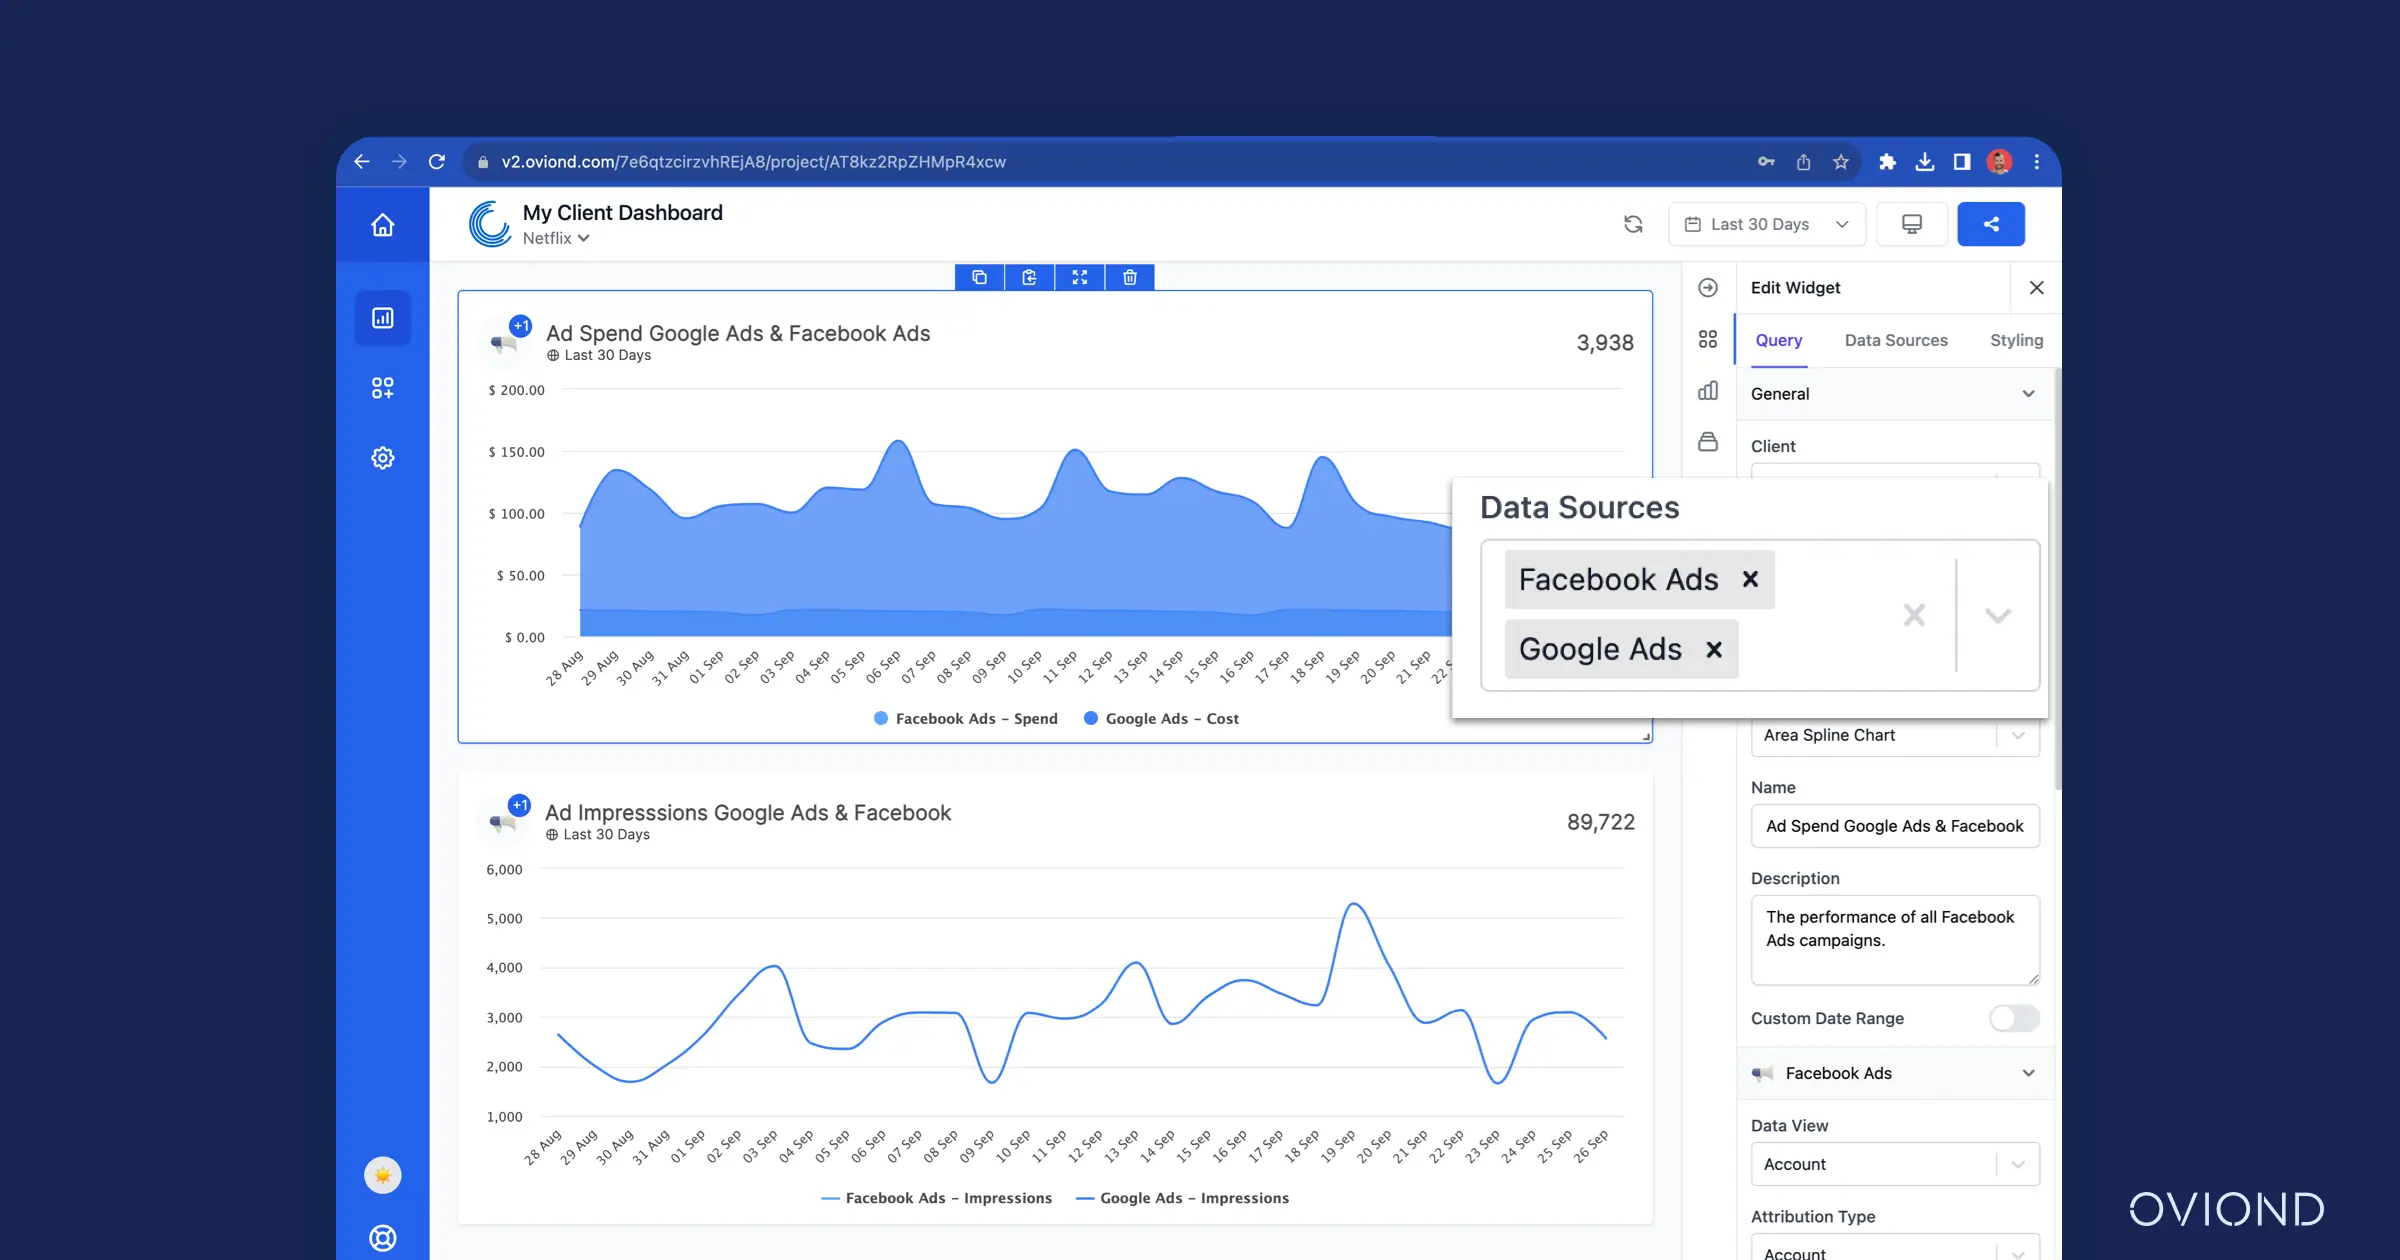The image size is (2400, 1260).
Task: Expand widget to fullscreen
Action: click(x=1080, y=277)
